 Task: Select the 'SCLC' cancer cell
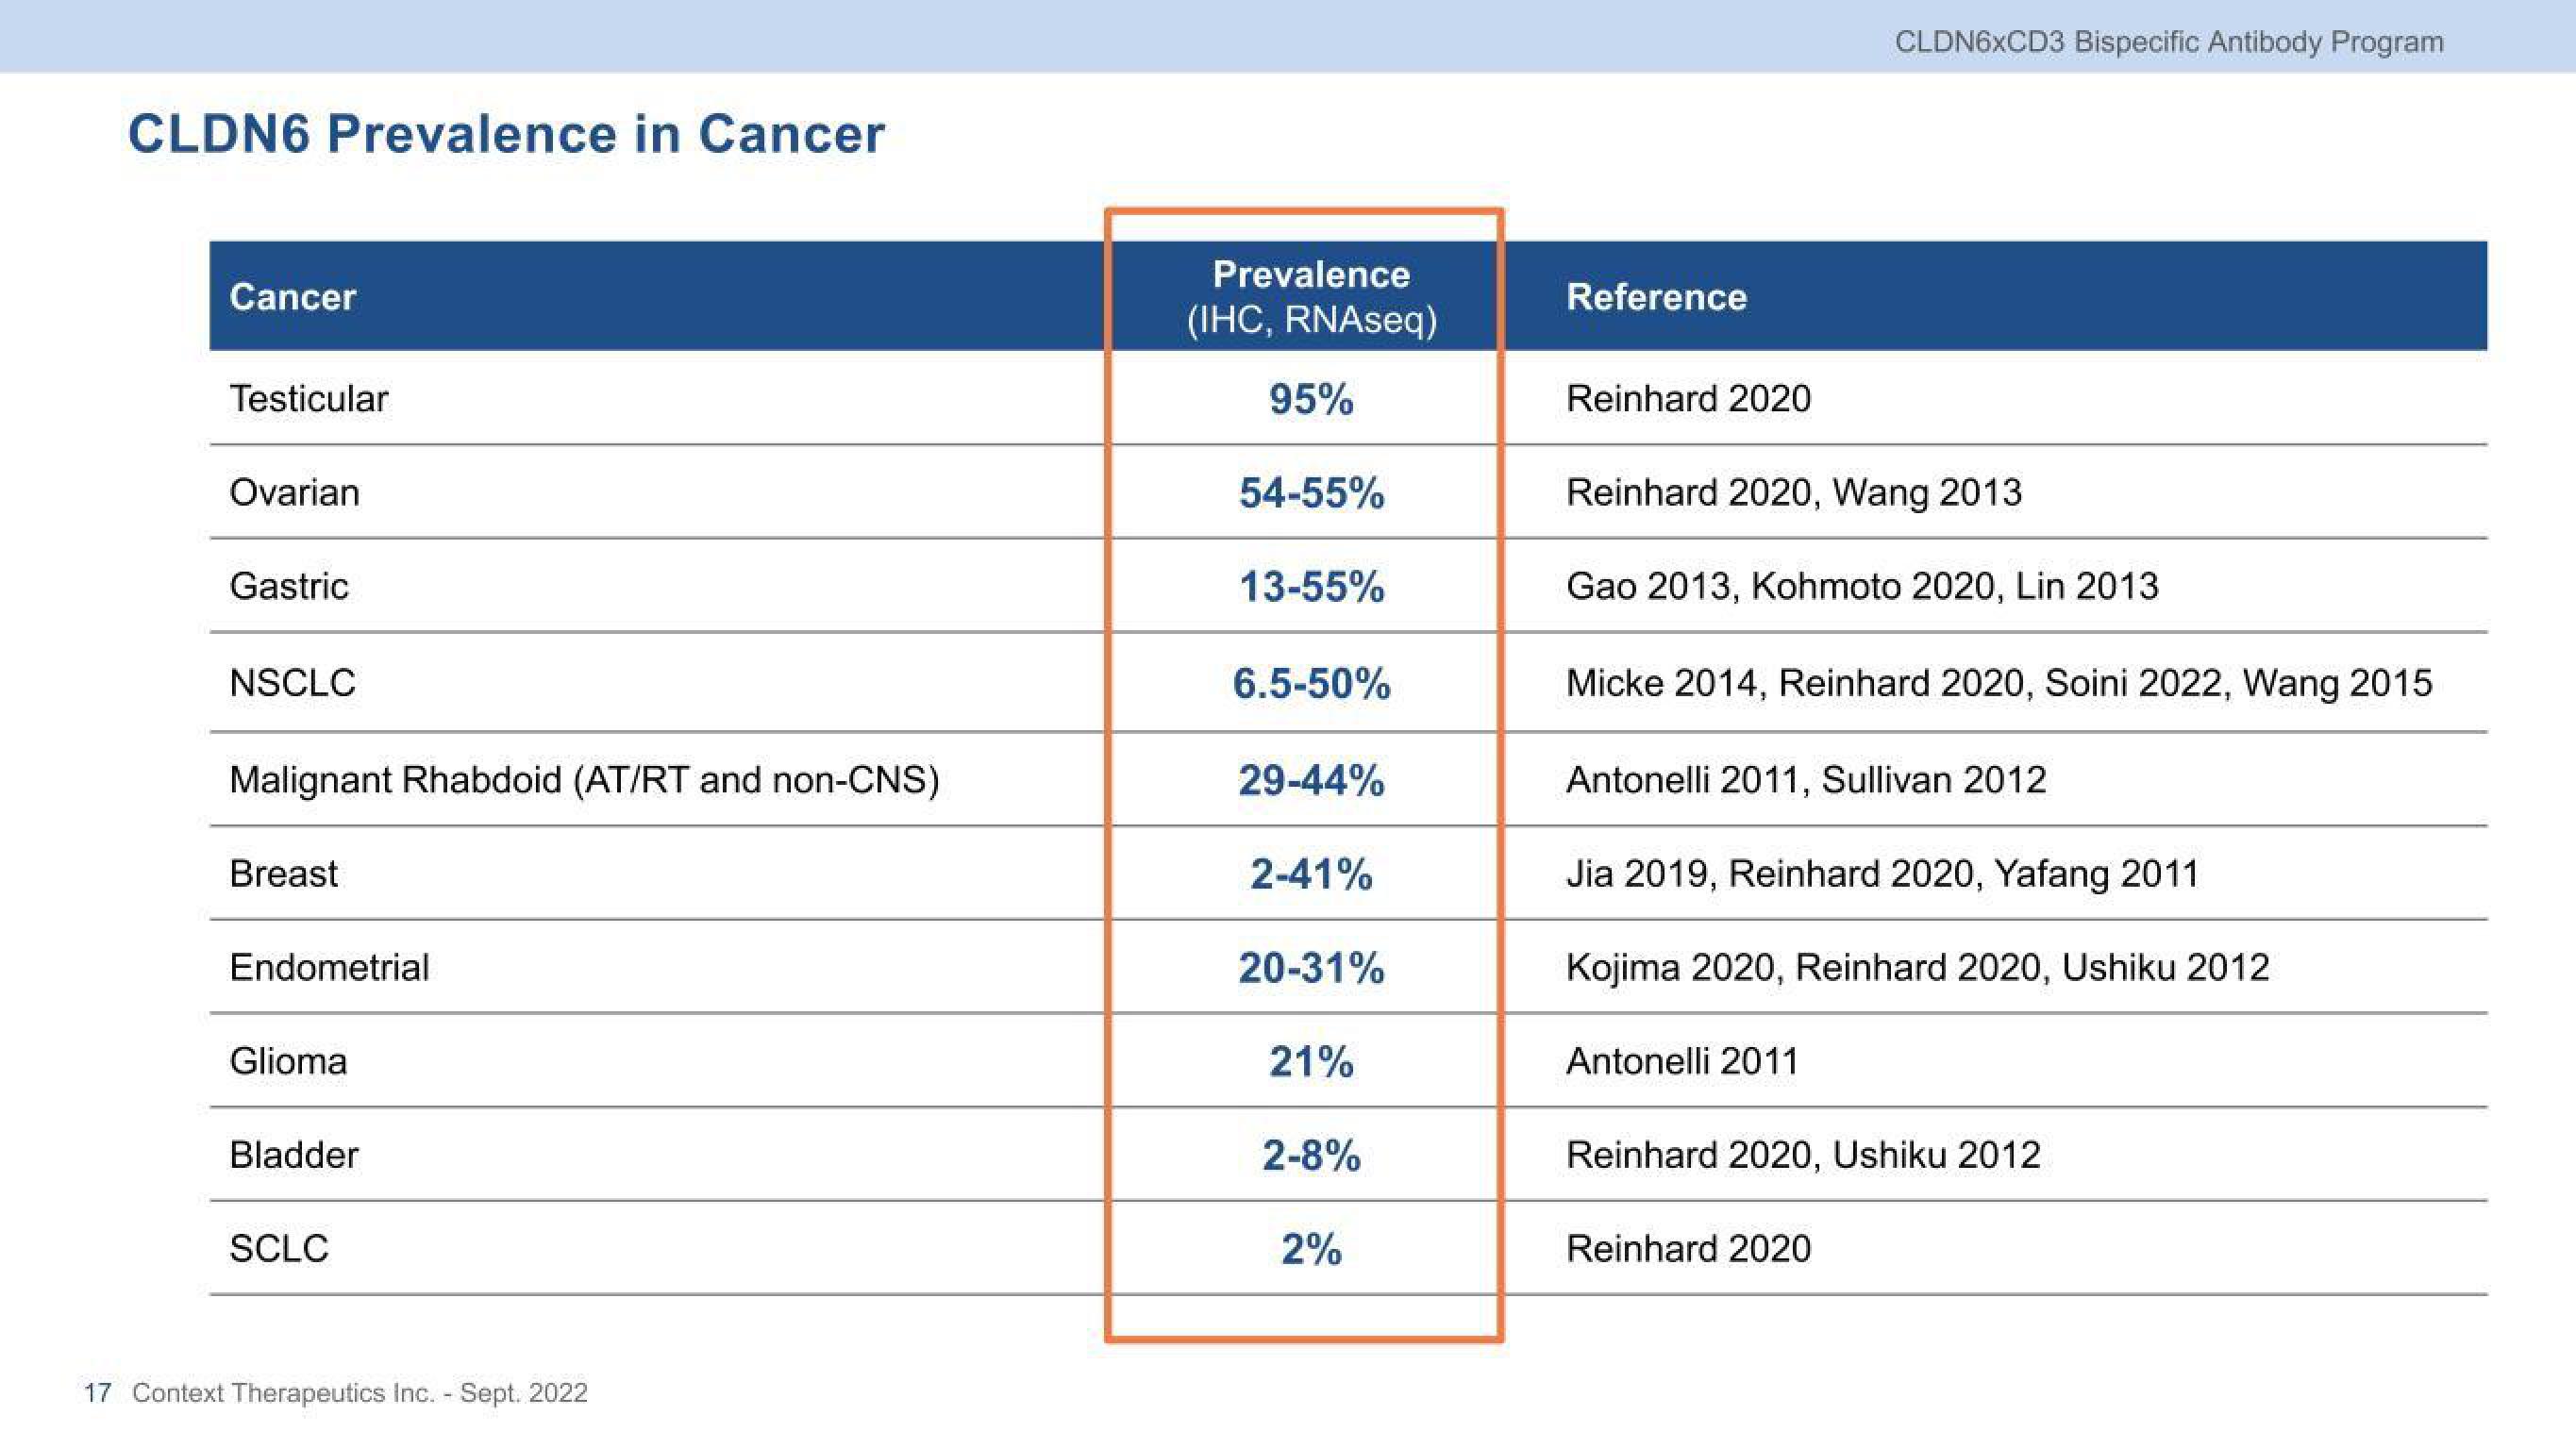(x=278, y=1249)
